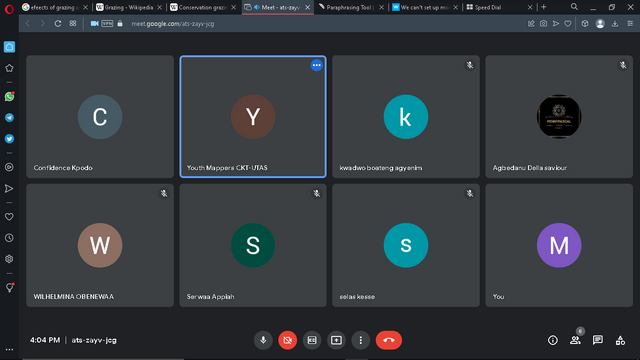Open options on Youth Mappers tile
Image resolution: width=640 pixels, height=360 pixels.
[x=316, y=65]
